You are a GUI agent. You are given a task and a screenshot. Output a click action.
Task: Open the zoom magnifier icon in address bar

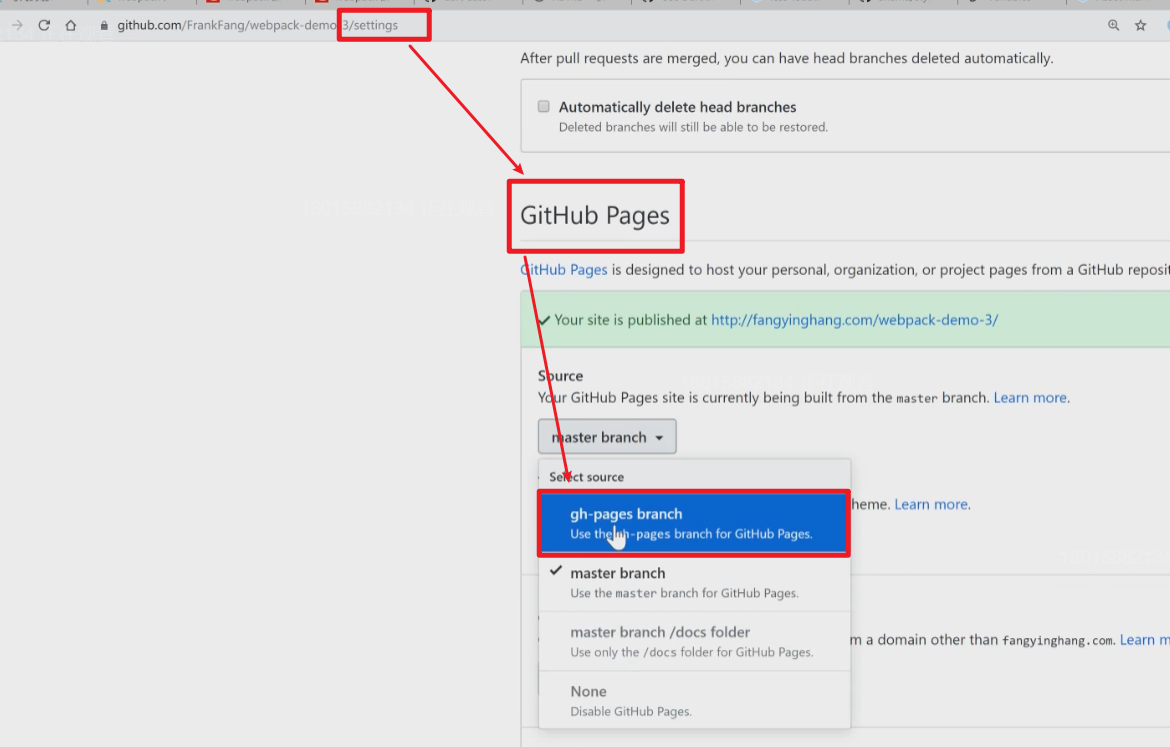tap(1113, 25)
